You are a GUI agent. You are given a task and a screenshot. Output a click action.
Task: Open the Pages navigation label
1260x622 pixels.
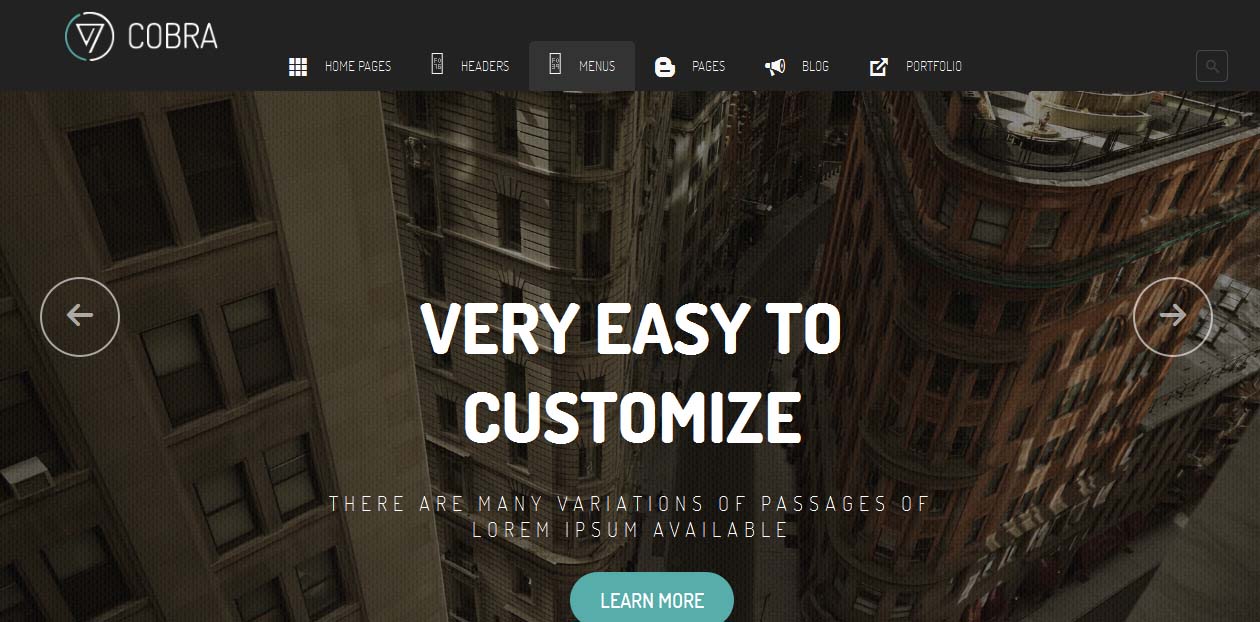[708, 66]
